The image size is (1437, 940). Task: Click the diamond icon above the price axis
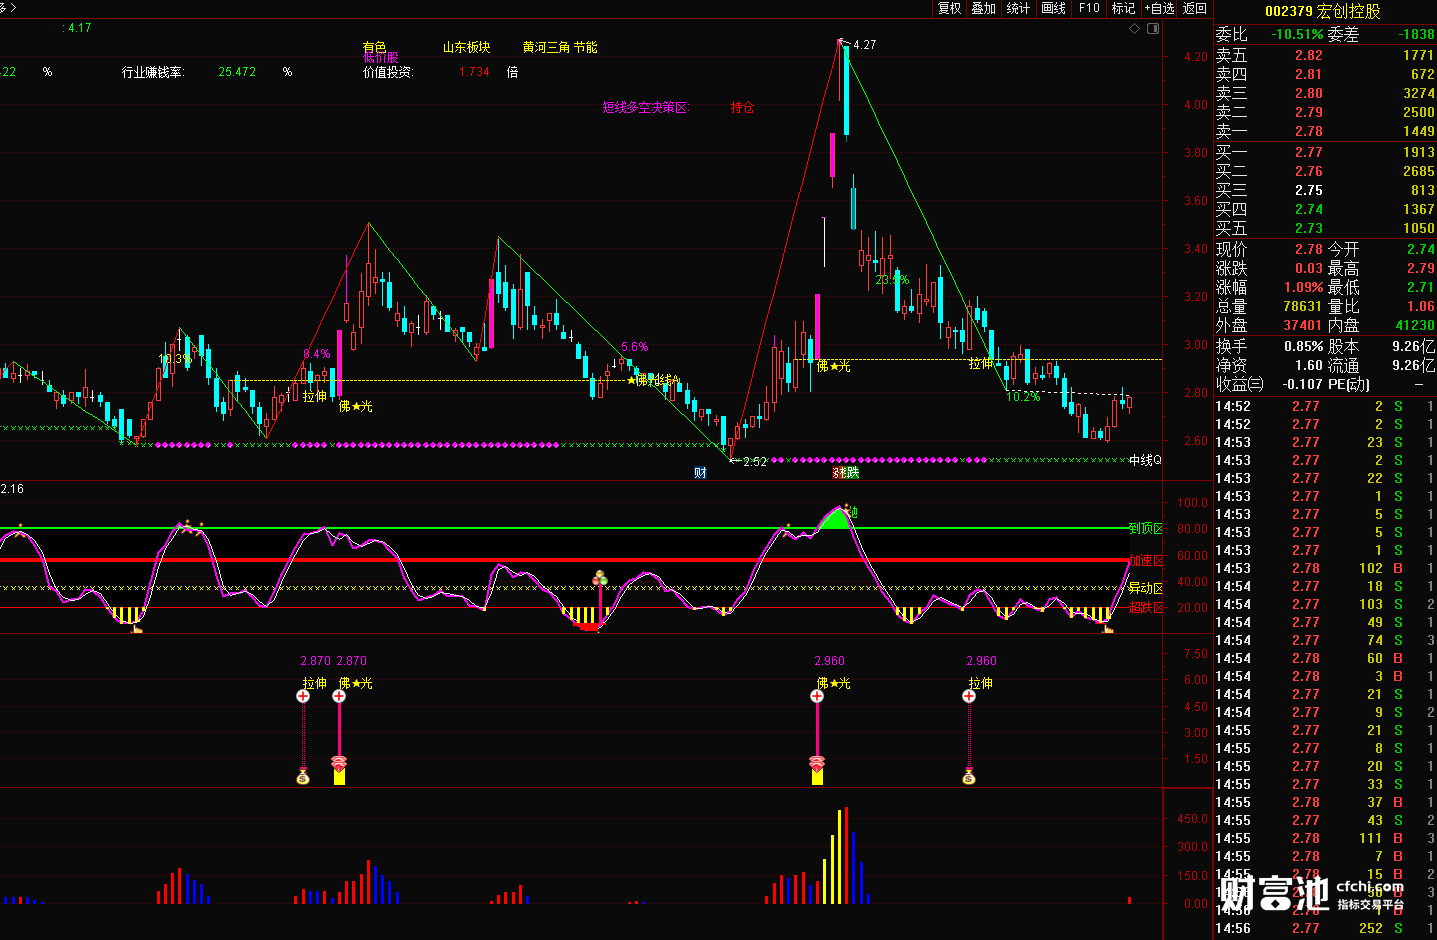[x=1134, y=29]
